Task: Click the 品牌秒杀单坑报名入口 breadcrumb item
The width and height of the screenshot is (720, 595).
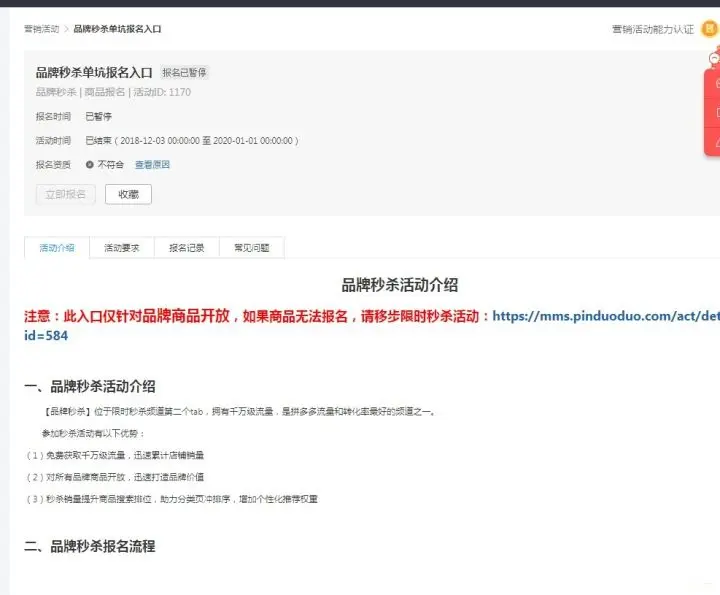Action: (116, 29)
